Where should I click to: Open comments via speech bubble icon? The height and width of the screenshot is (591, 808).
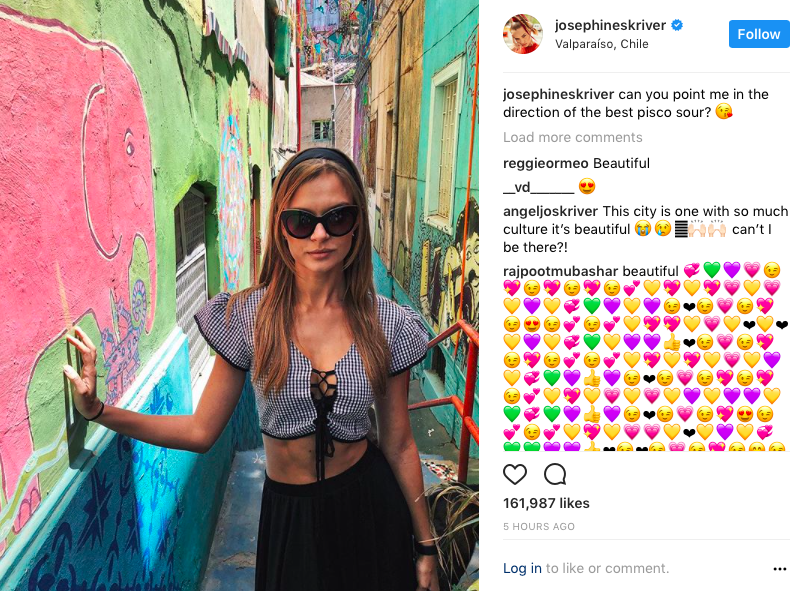click(555, 474)
